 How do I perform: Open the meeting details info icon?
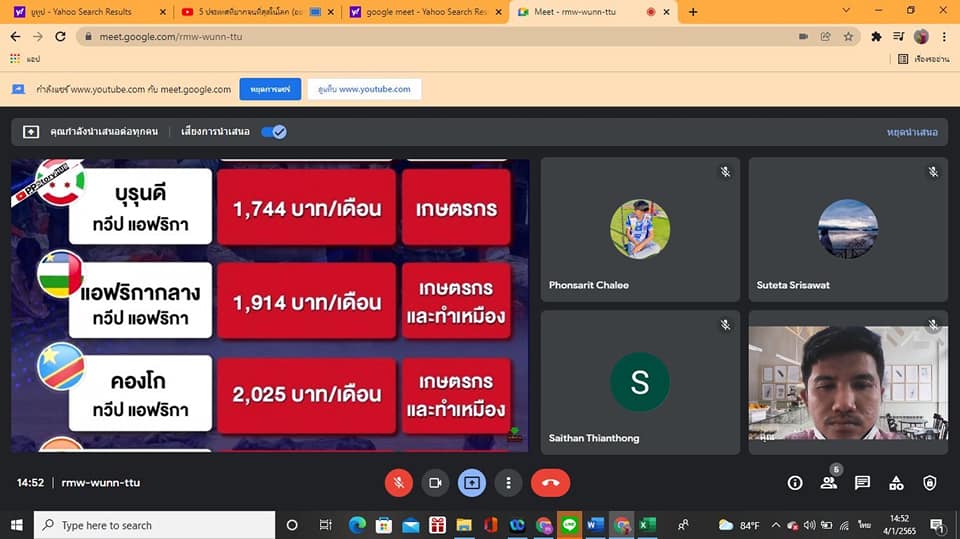[x=795, y=483]
